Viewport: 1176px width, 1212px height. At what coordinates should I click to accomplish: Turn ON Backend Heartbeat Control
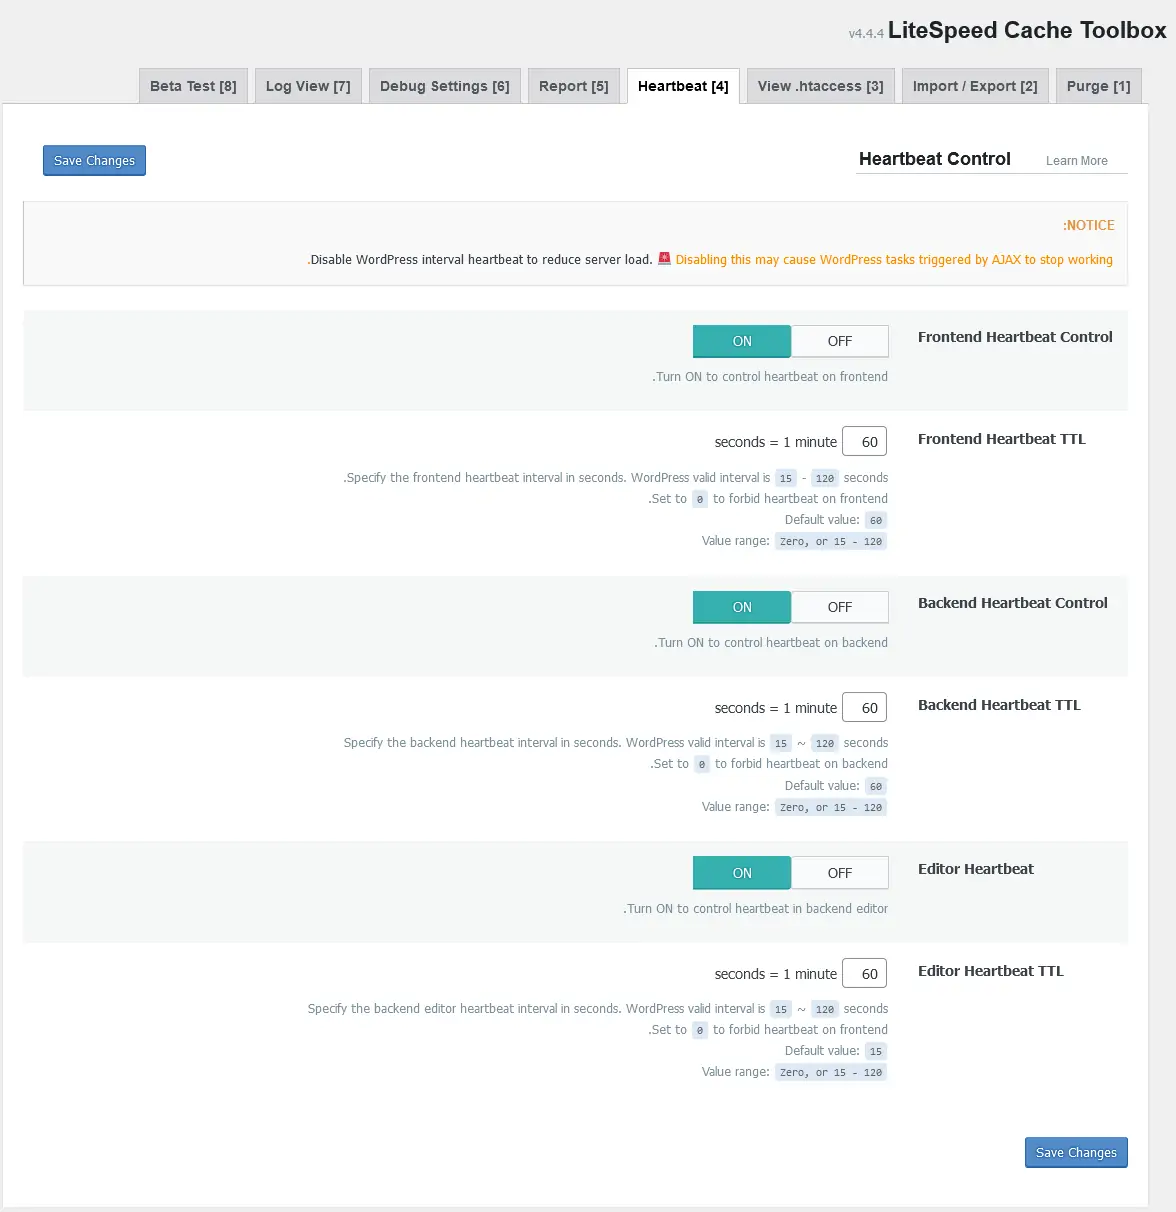pyautogui.click(x=742, y=607)
